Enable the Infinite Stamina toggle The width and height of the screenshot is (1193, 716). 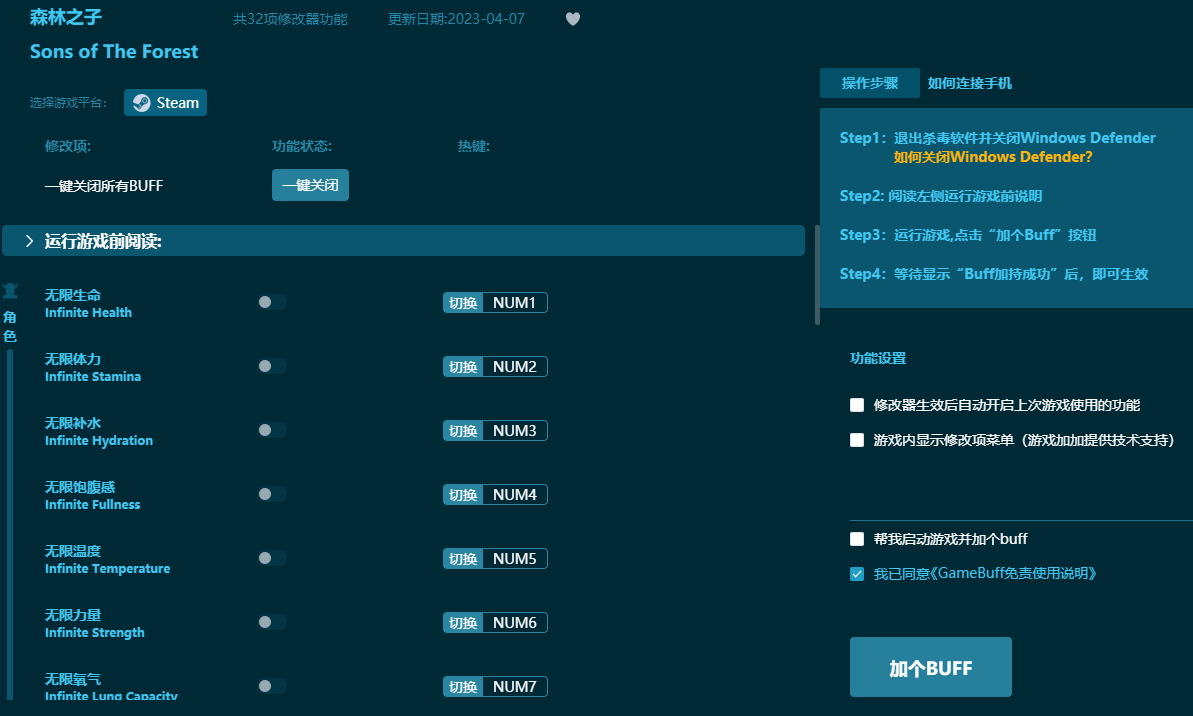(x=271, y=366)
